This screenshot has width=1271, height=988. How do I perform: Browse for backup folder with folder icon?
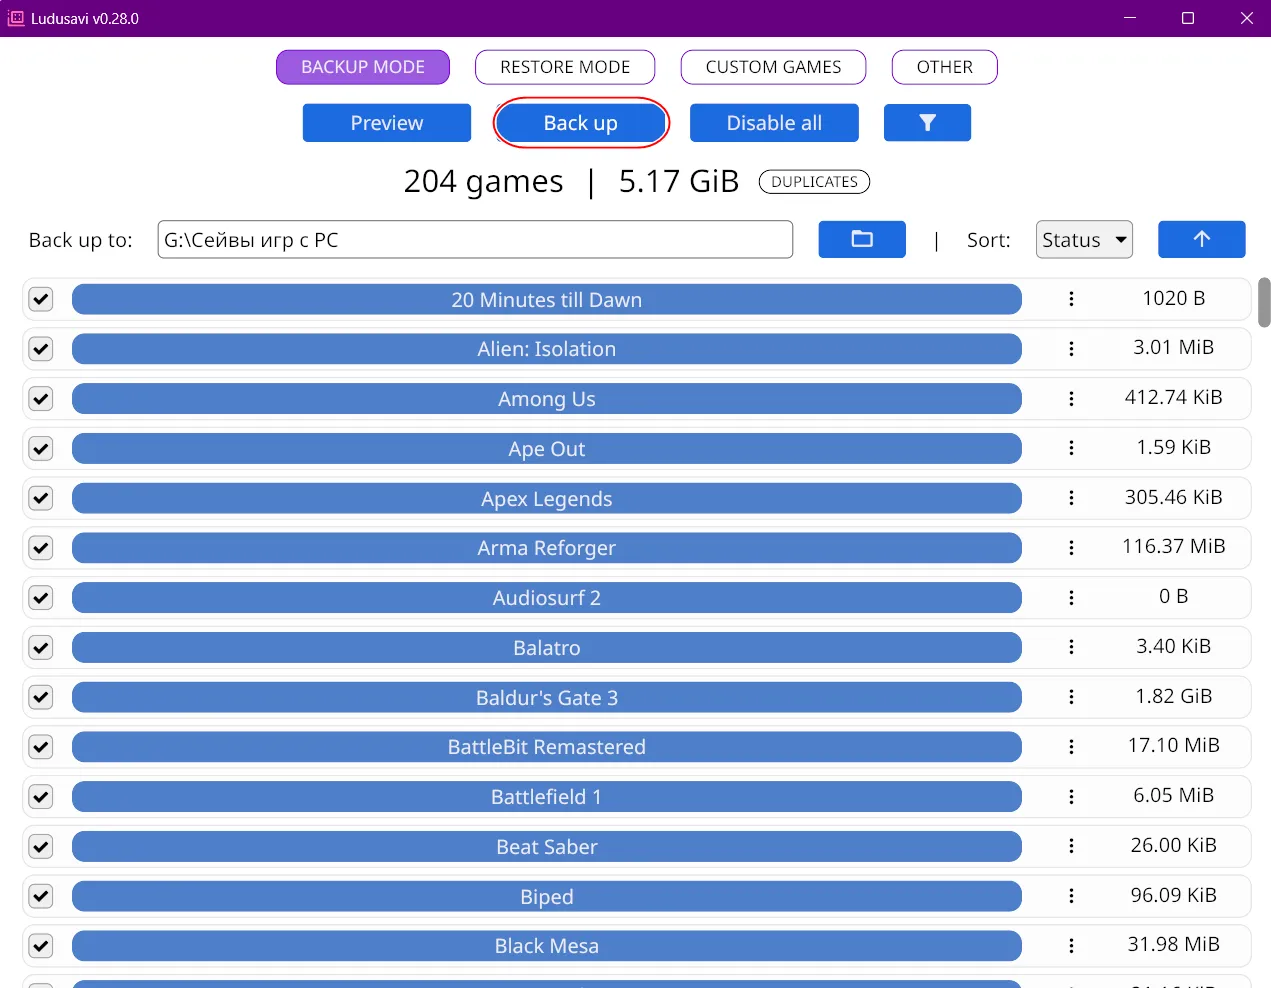click(x=862, y=239)
